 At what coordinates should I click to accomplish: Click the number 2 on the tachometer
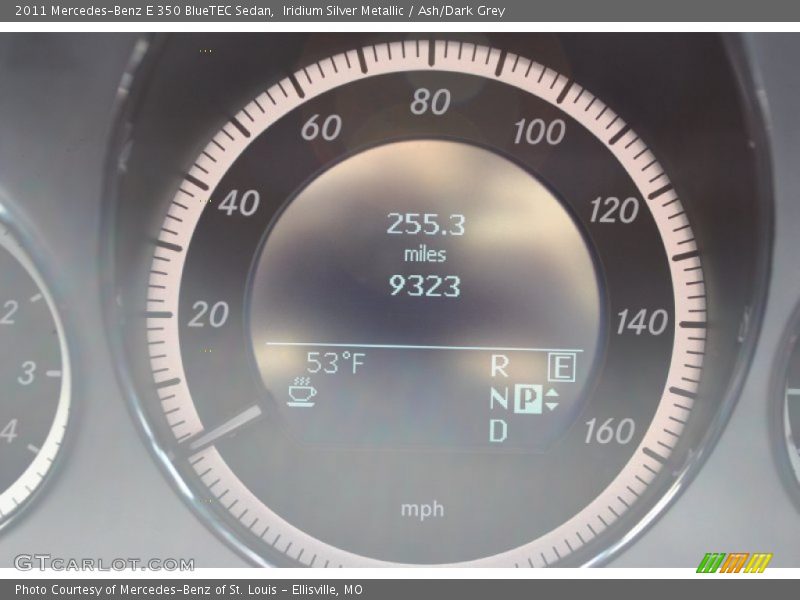pos(9,311)
